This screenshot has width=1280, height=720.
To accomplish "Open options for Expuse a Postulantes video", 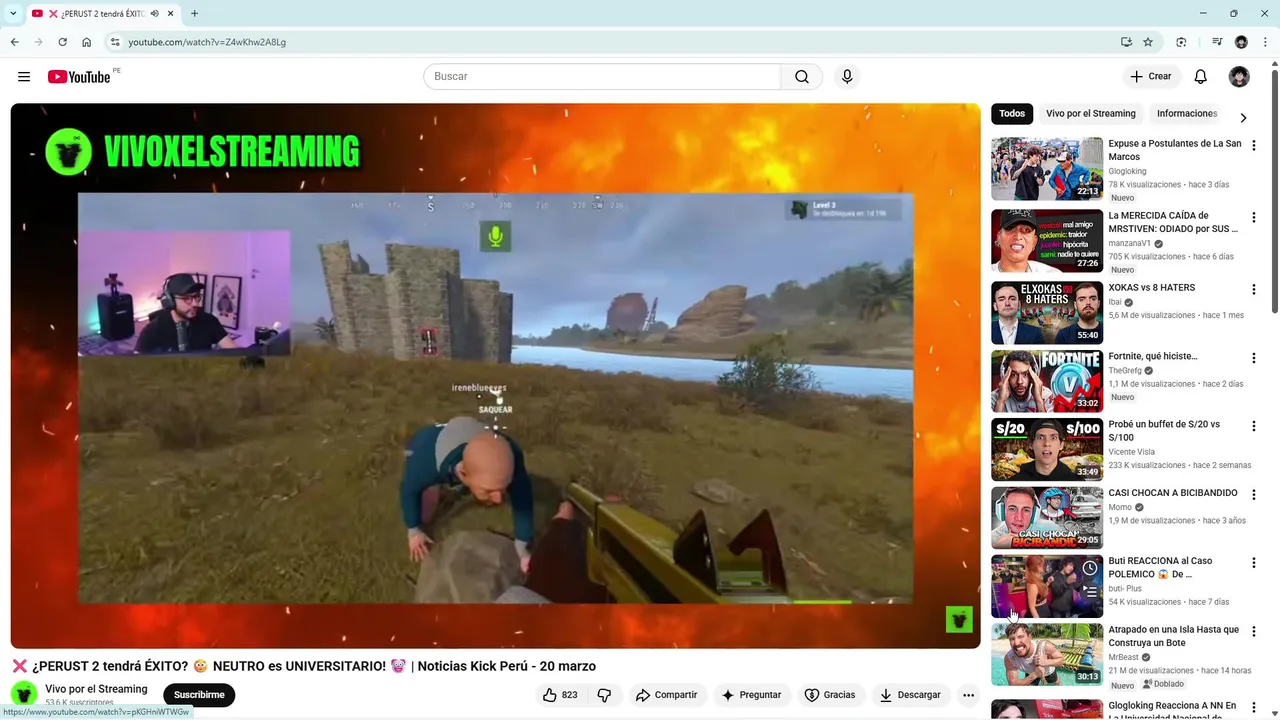I will 1254,146.
